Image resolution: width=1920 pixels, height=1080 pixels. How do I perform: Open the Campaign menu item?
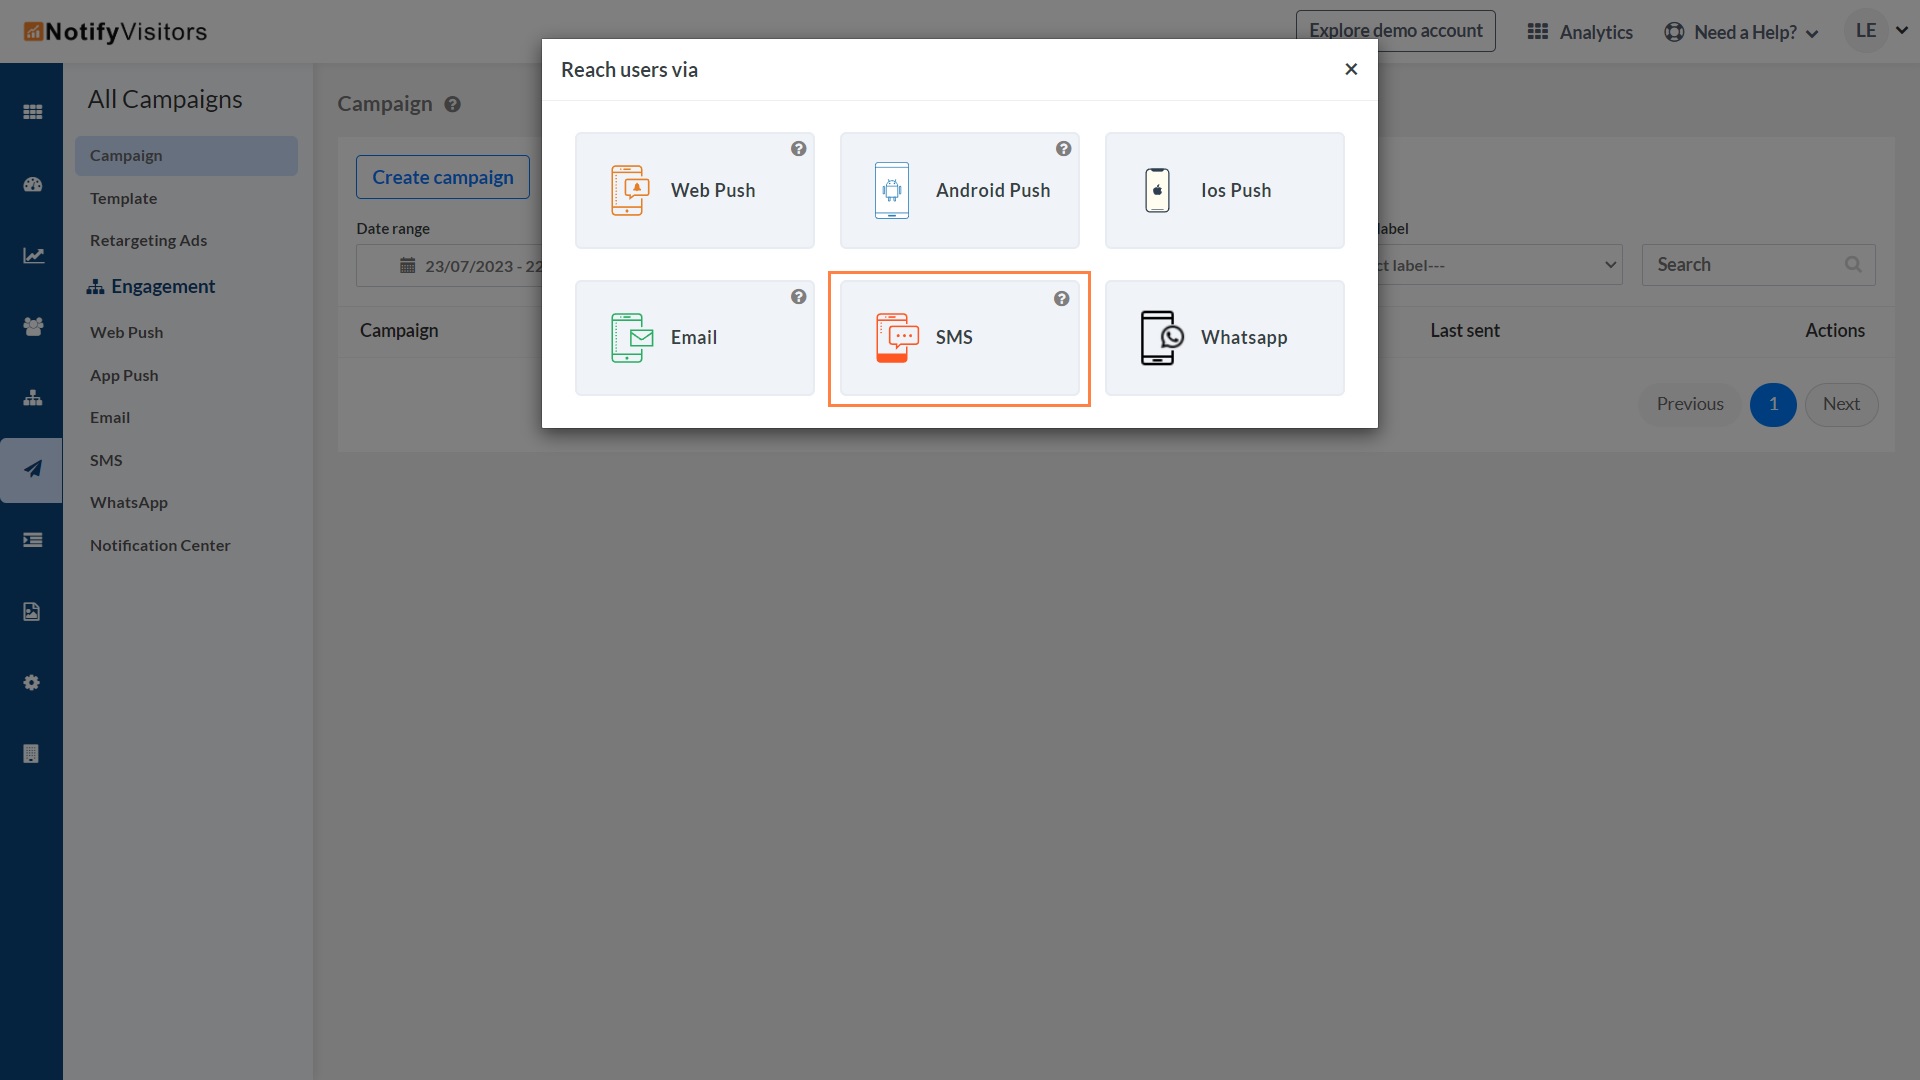[186, 156]
